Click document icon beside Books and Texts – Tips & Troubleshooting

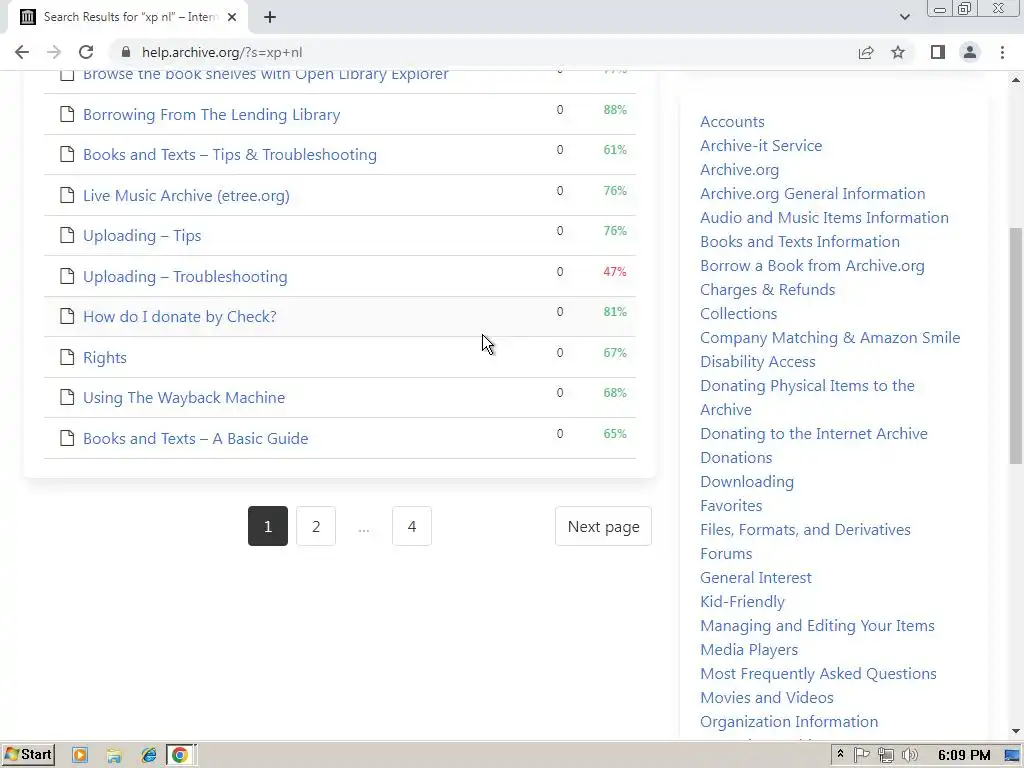67,154
